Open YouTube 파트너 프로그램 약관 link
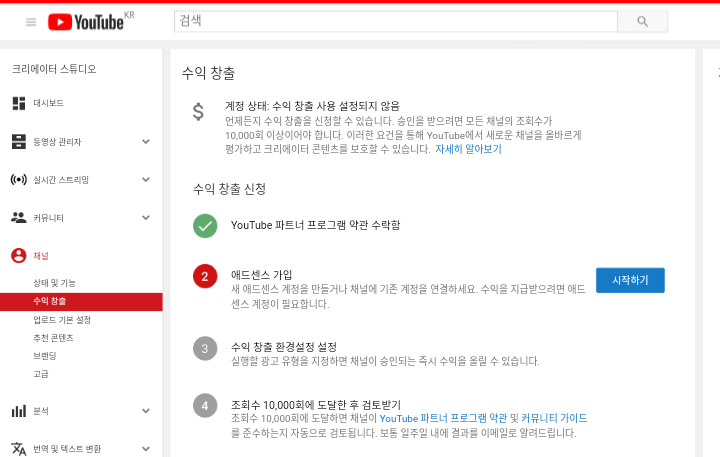The height and width of the screenshot is (457, 720). [x=443, y=418]
